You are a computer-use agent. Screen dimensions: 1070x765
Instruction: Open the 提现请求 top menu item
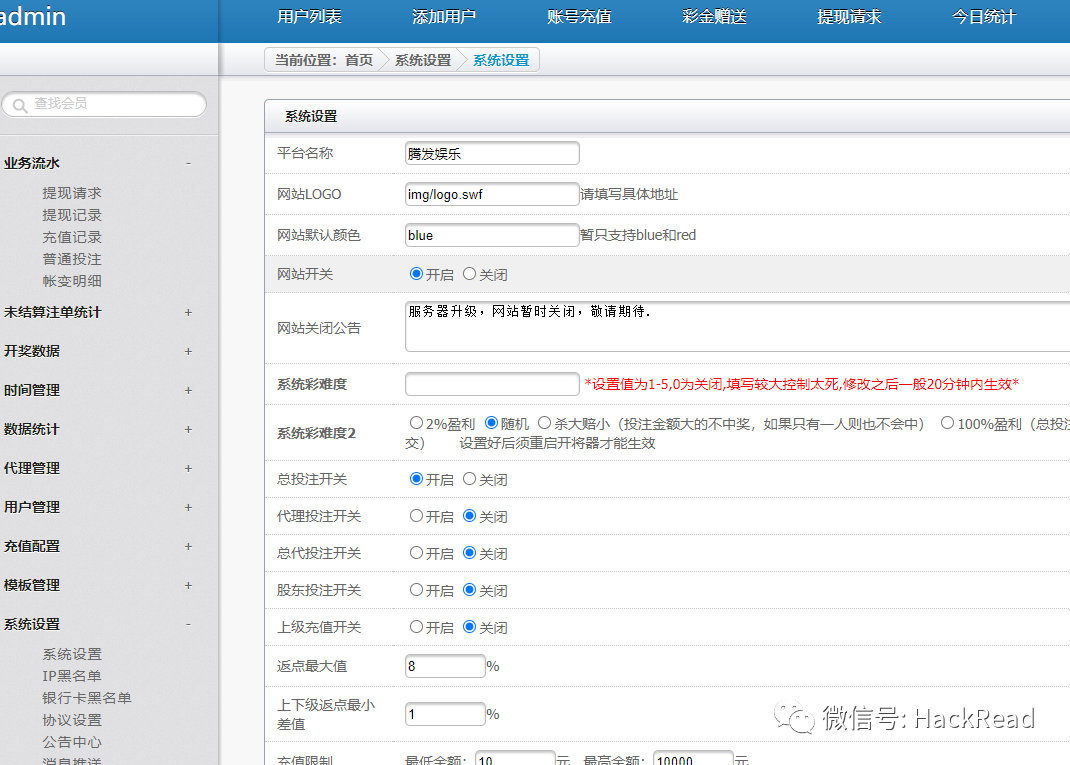pos(850,16)
